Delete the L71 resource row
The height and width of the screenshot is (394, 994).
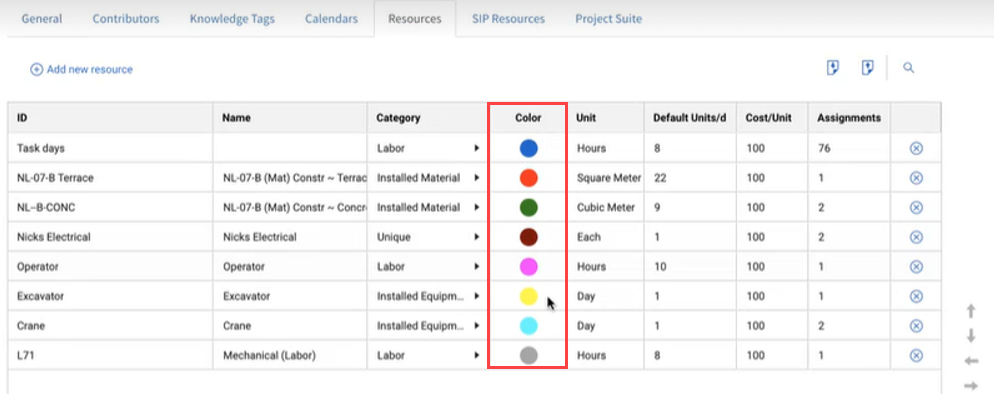click(916, 355)
